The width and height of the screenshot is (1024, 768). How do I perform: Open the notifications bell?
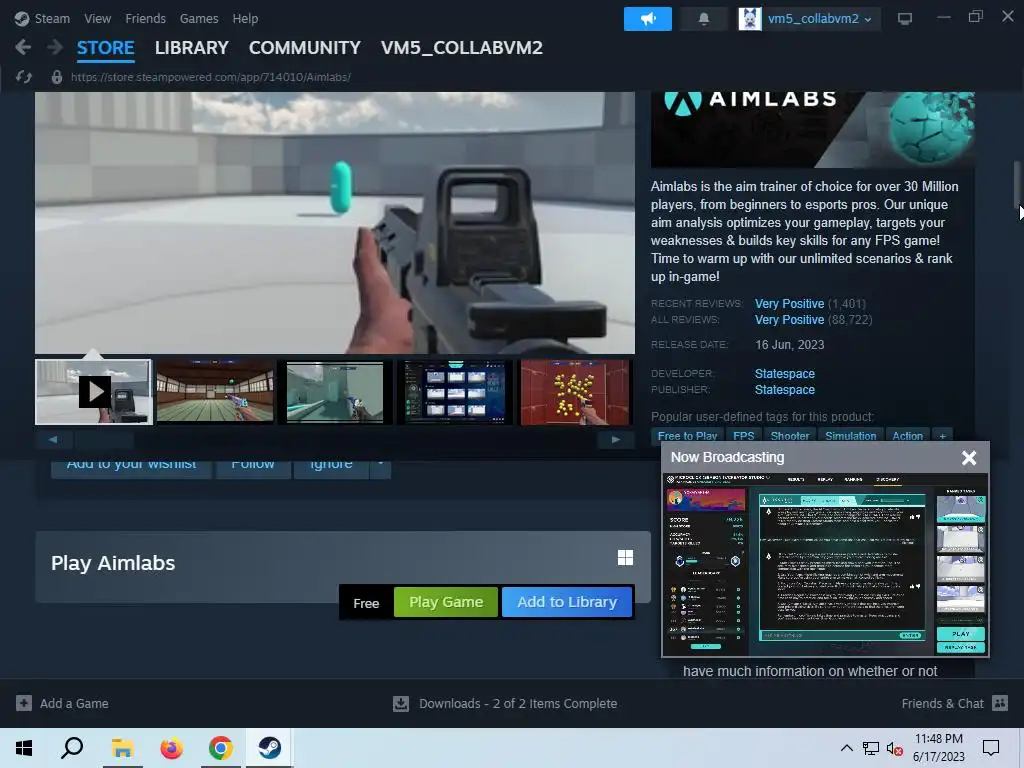[x=703, y=19]
